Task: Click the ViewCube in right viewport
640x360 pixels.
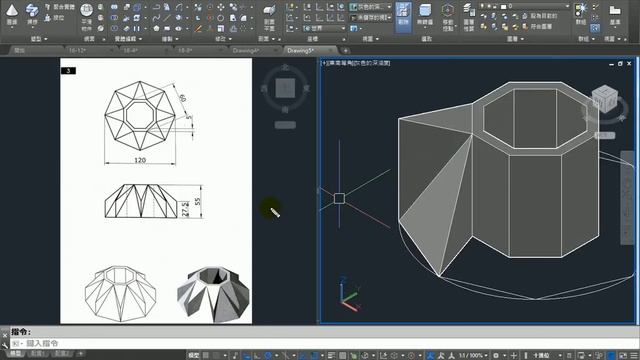Action: click(x=605, y=98)
